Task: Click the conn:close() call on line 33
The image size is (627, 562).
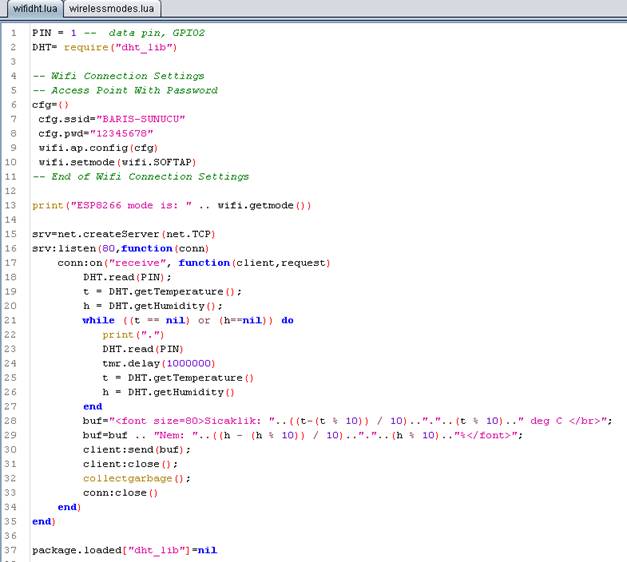Action: tap(120, 493)
